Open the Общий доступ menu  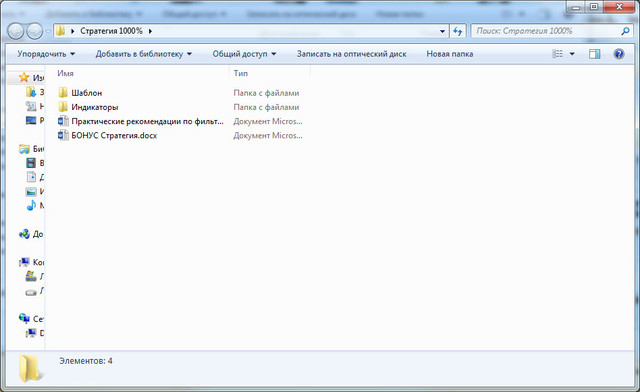tap(244, 54)
